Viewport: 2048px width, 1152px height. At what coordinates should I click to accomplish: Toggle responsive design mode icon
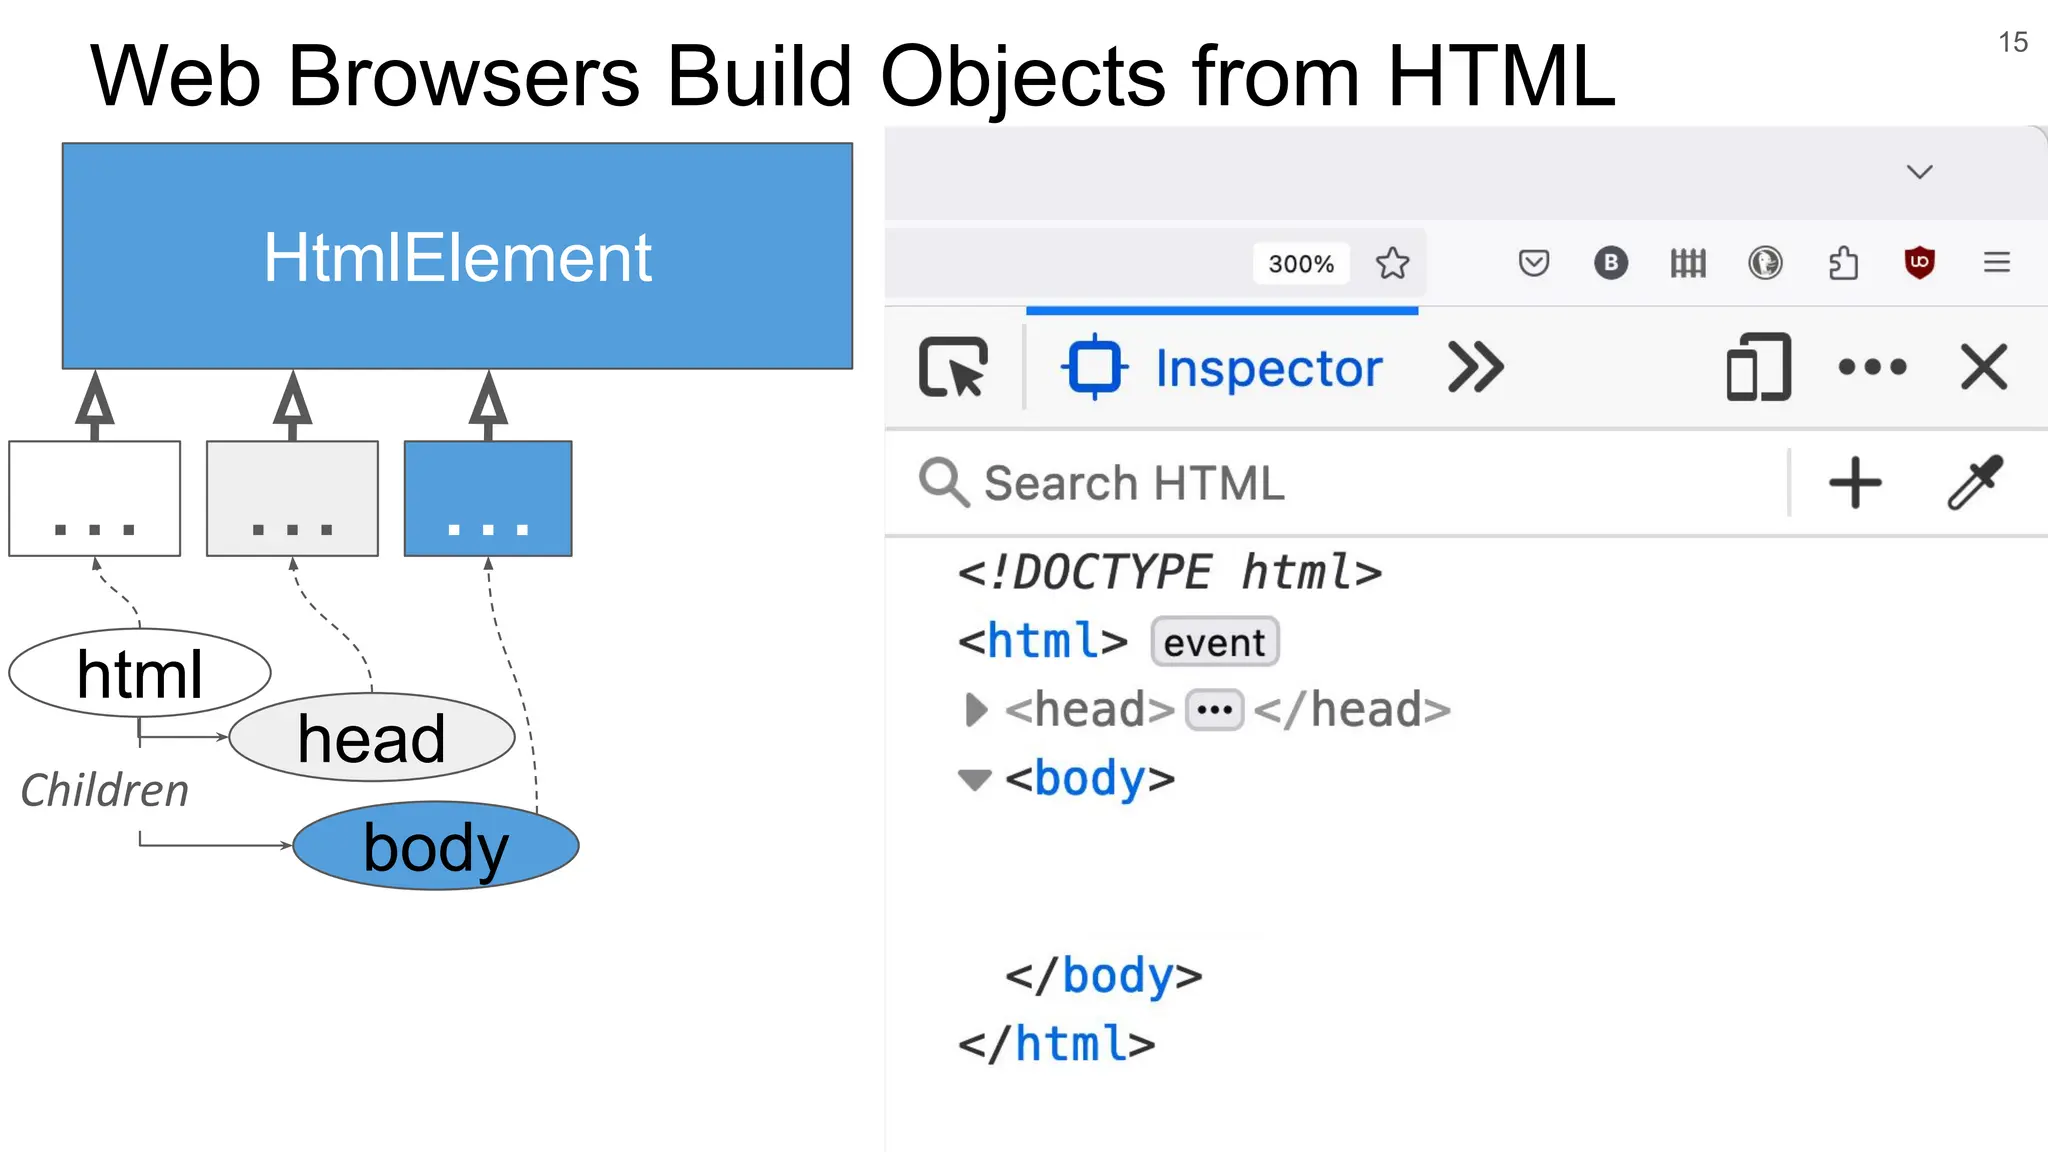(1758, 368)
